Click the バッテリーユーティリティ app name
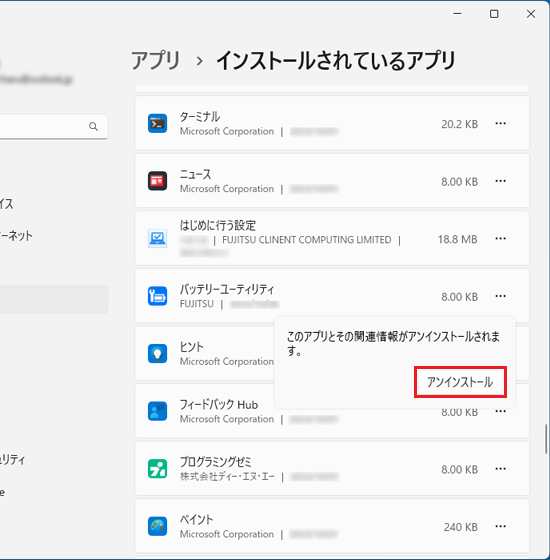Screen dimensions: 550x560 (x=227, y=289)
